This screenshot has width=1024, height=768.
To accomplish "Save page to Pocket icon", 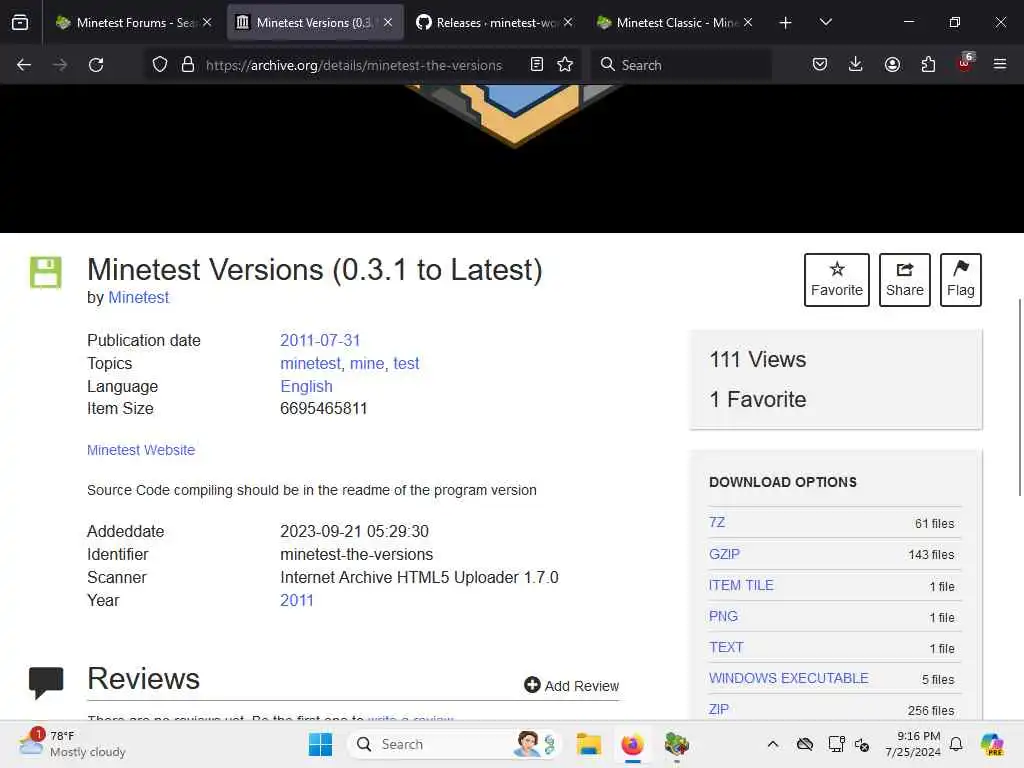I will point(820,64).
